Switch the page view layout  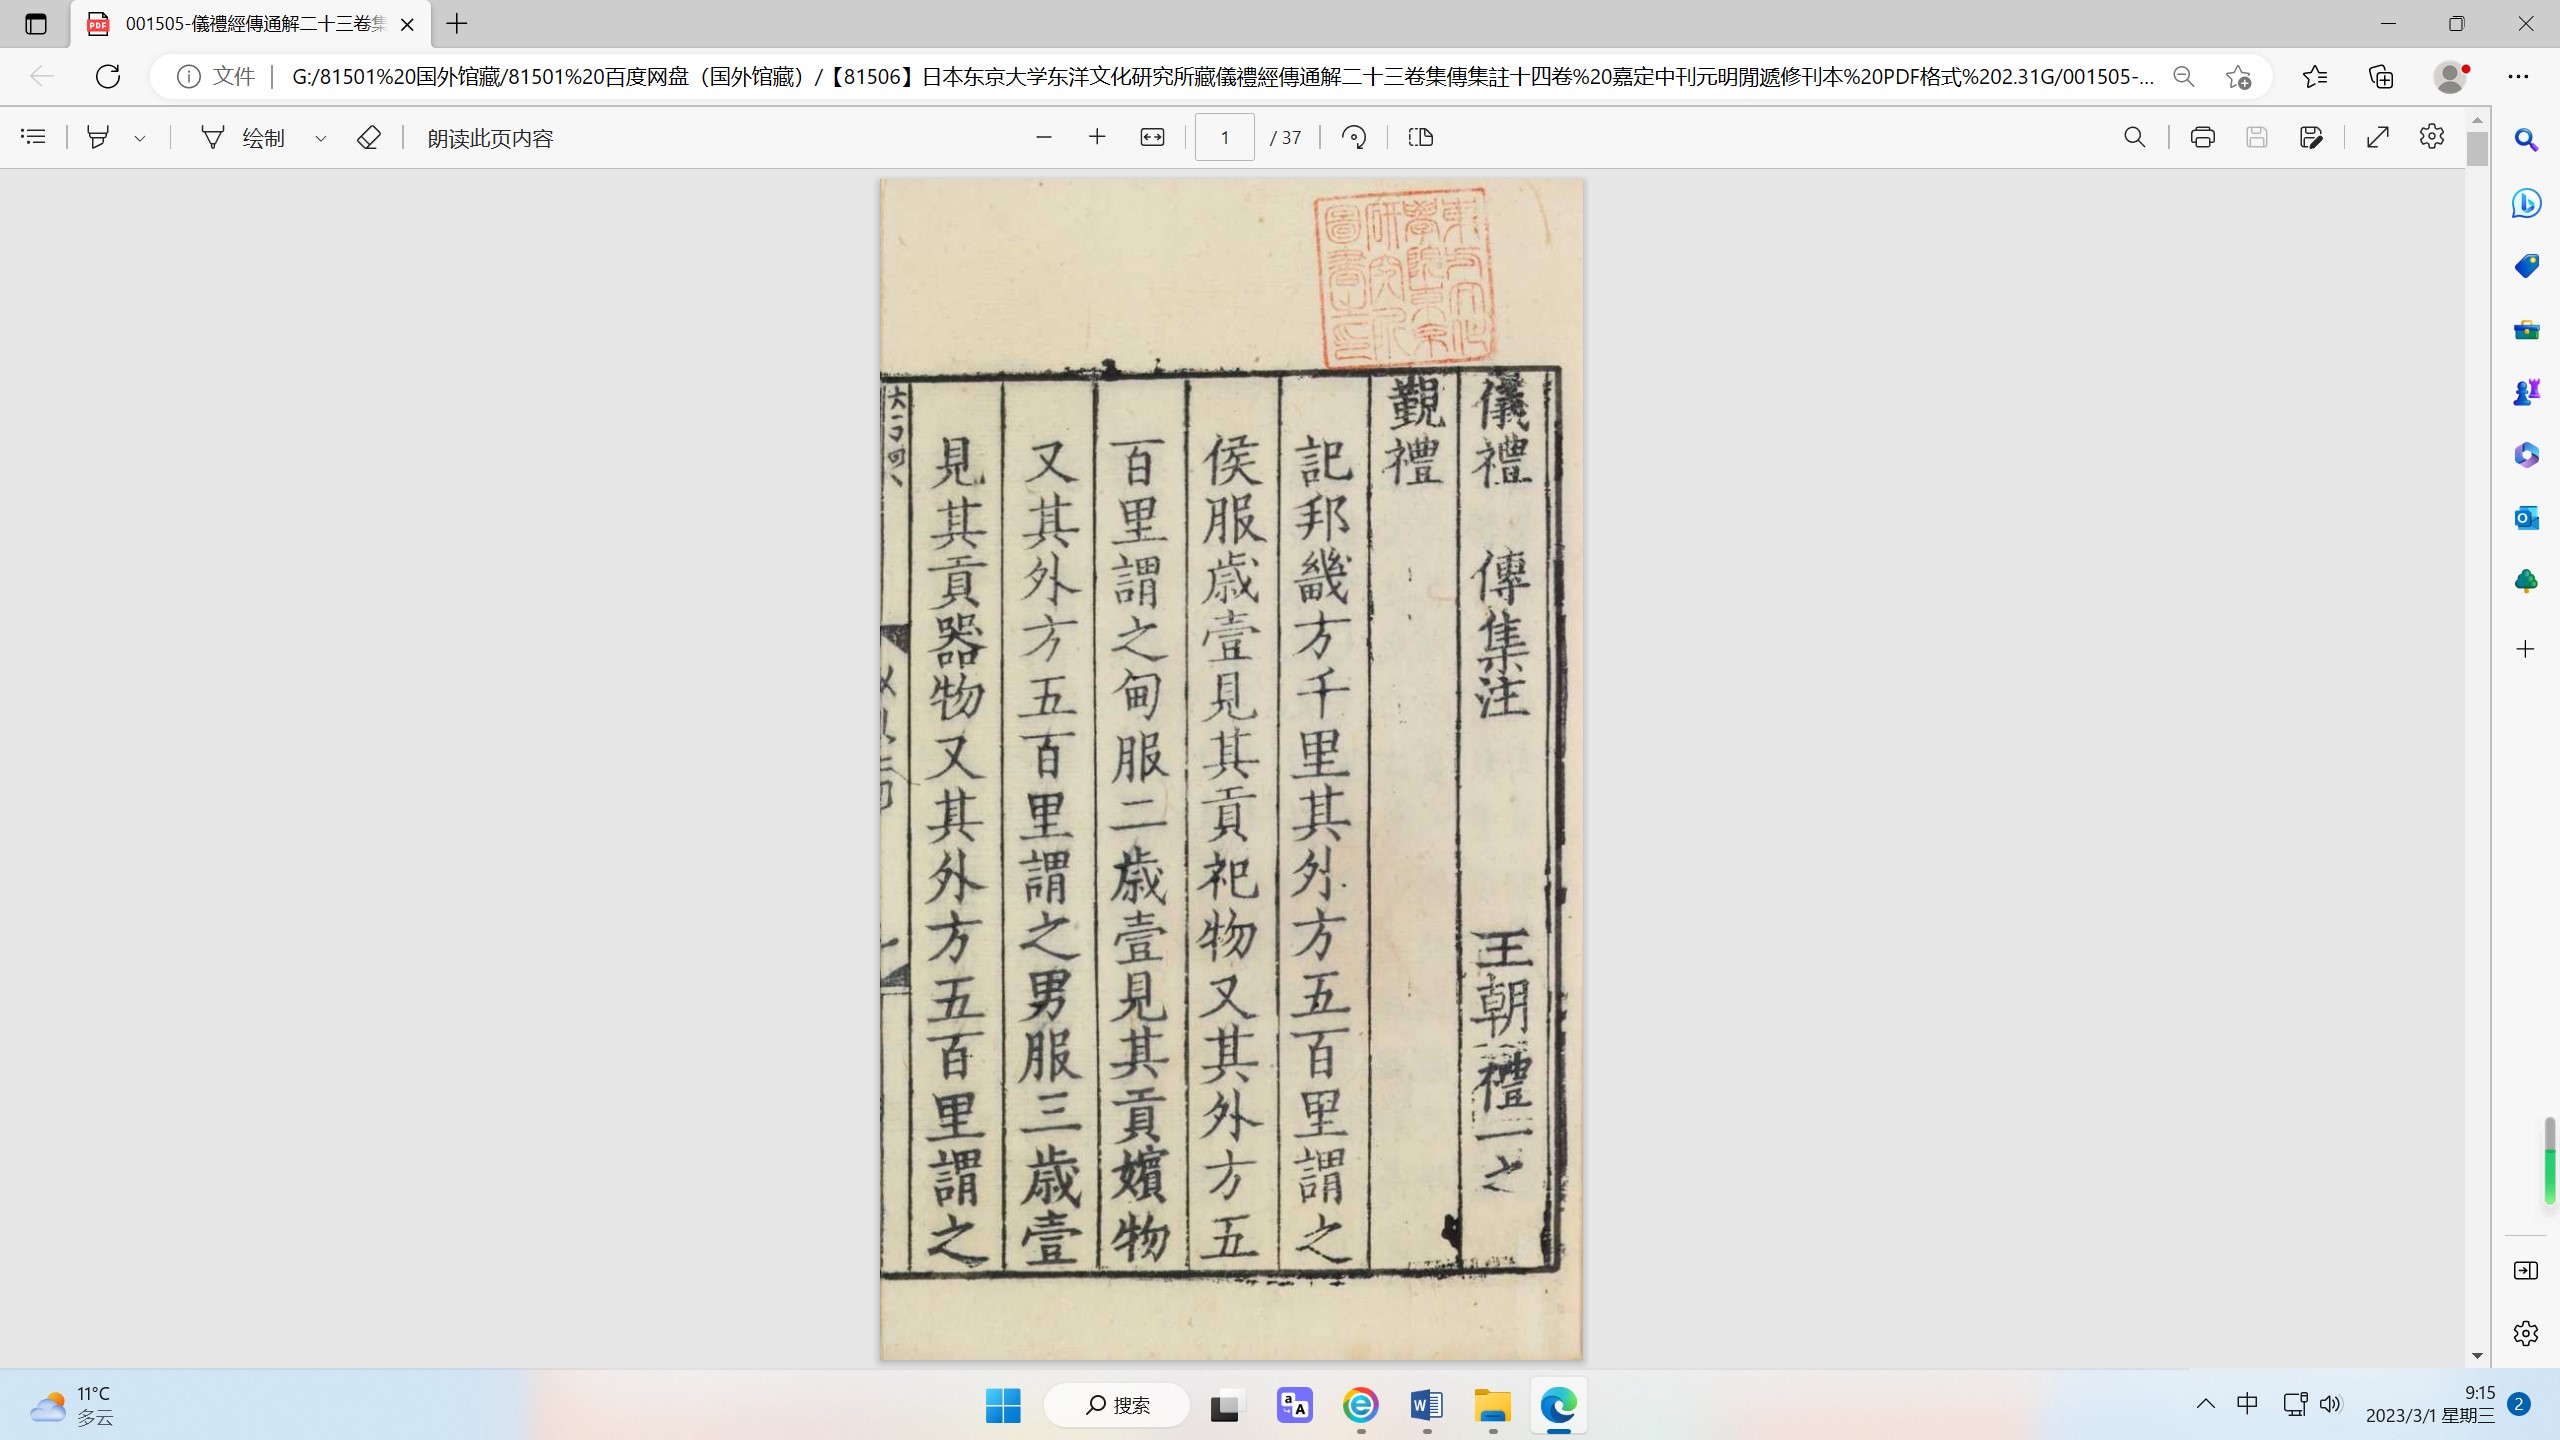[x=1420, y=137]
